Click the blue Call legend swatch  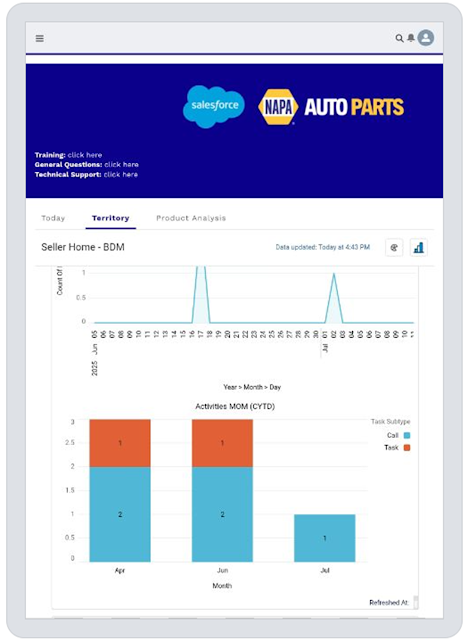point(407,436)
